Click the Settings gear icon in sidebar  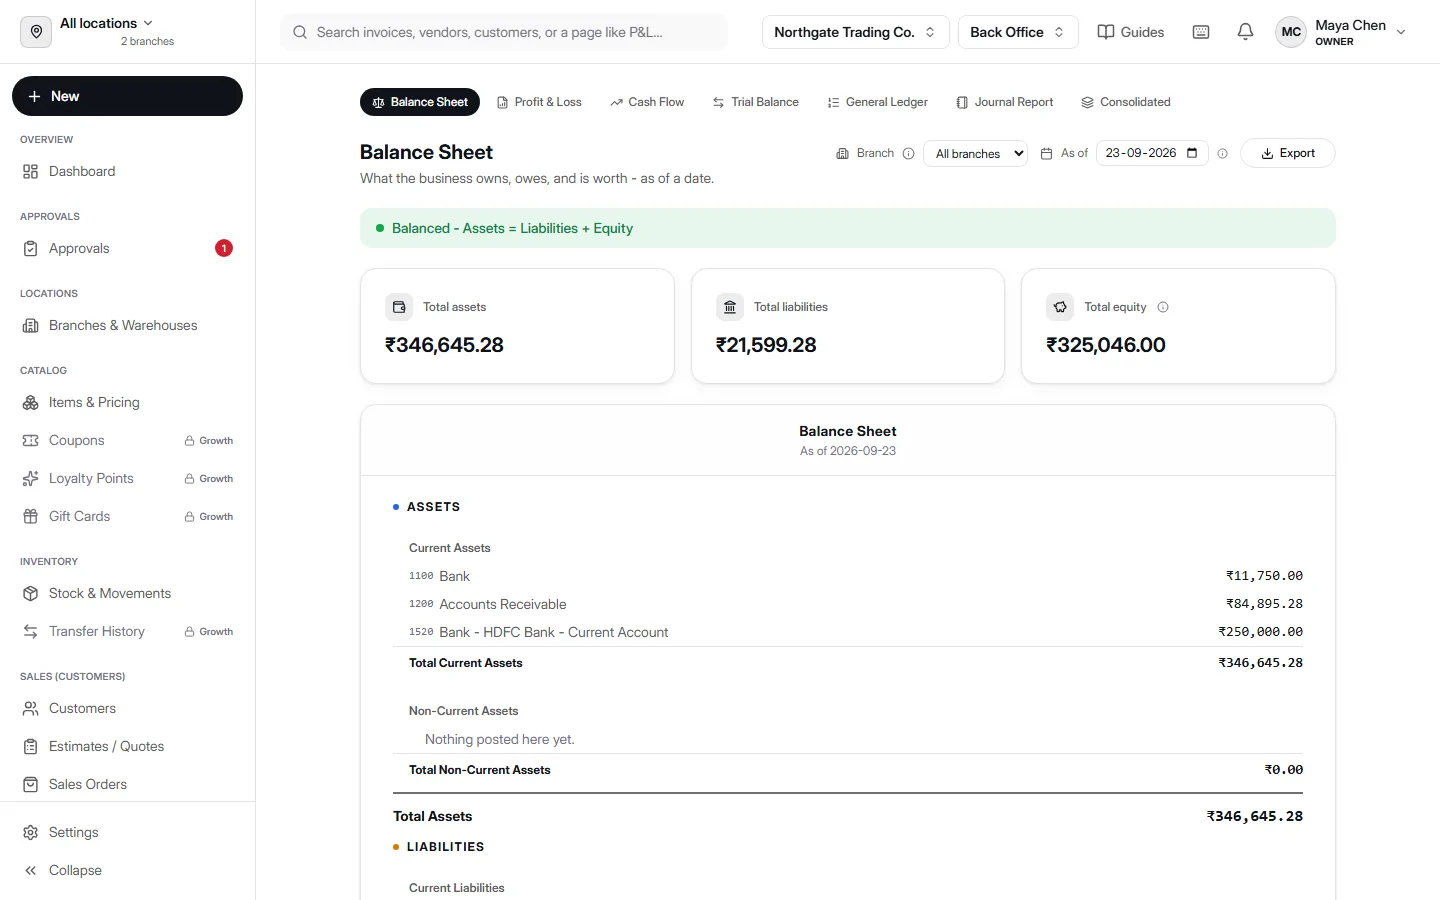click(x=31, y=832)
